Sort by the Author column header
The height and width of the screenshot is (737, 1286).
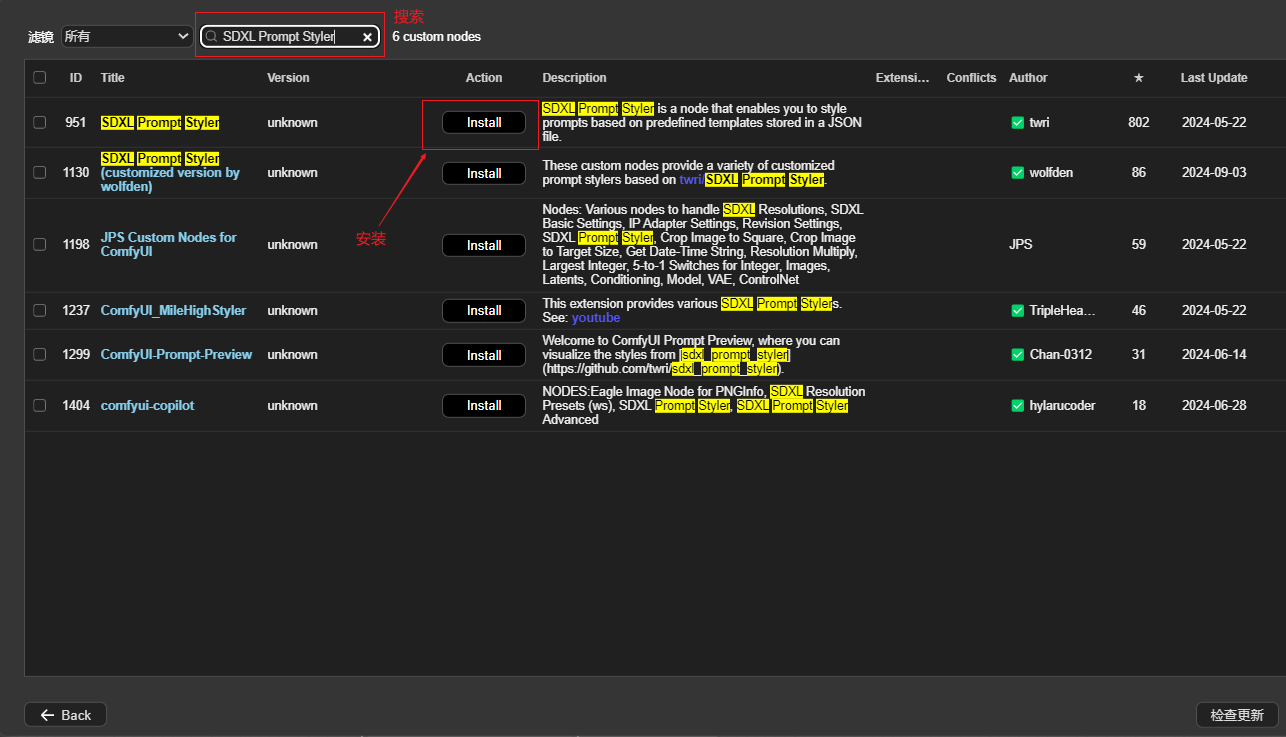[x=1028, y=77]
